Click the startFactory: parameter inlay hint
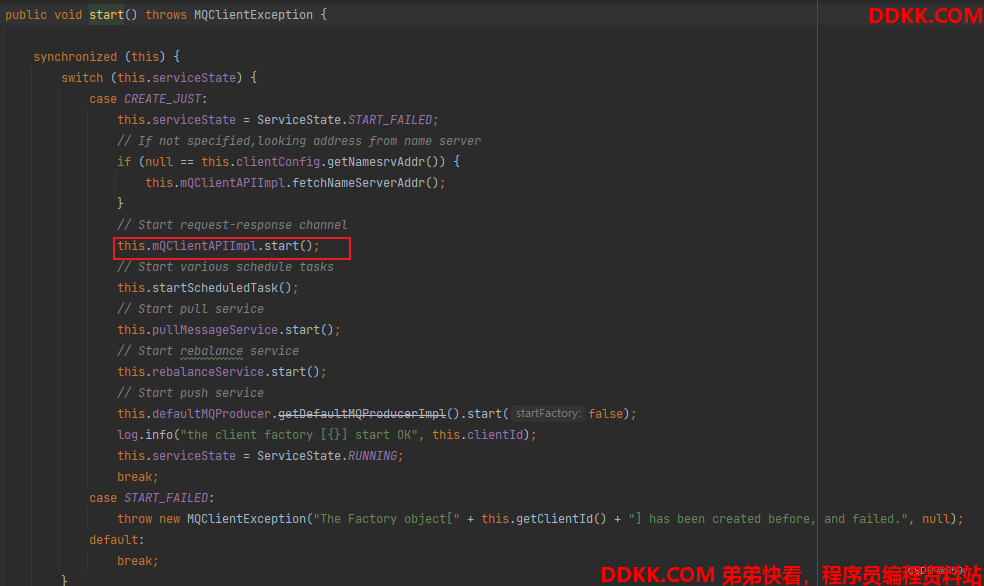984x586 pixels. coord(548,413)
